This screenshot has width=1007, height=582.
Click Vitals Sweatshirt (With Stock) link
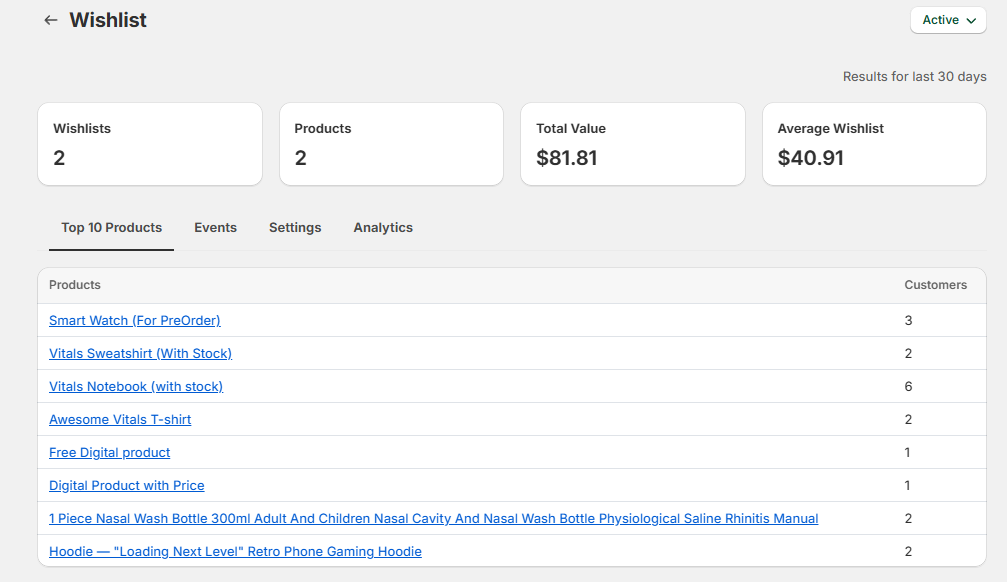coord(140,354)
